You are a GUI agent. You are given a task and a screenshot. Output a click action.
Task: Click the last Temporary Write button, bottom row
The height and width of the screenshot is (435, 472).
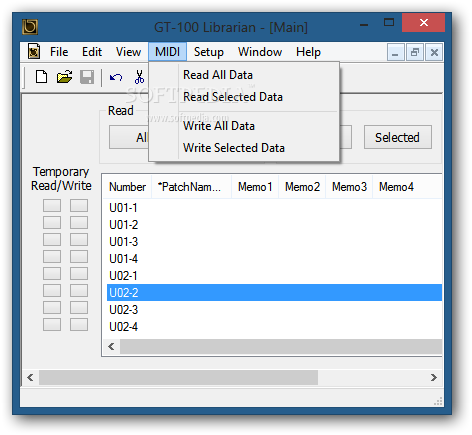(79, 325)
